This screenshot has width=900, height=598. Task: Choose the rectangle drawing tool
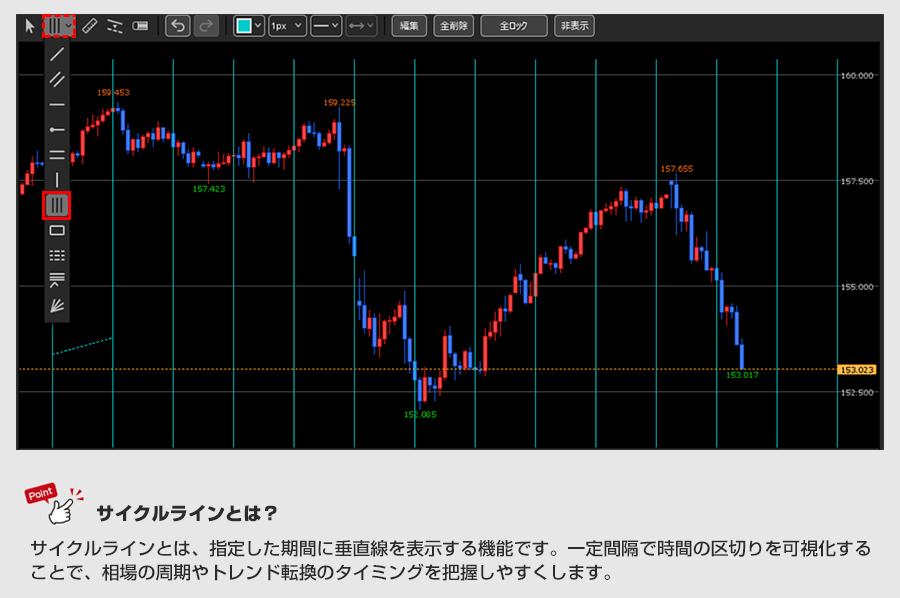pos(57,230)
